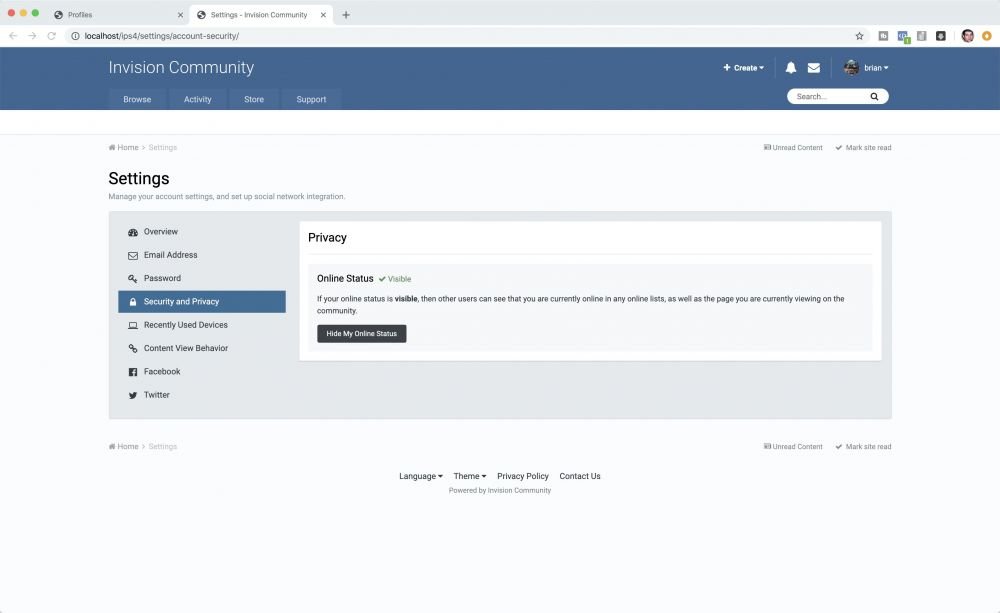Switch to the Profiles browser tab
The height and width of the screenshot is (613, 1000).
(x=118, y=15)
